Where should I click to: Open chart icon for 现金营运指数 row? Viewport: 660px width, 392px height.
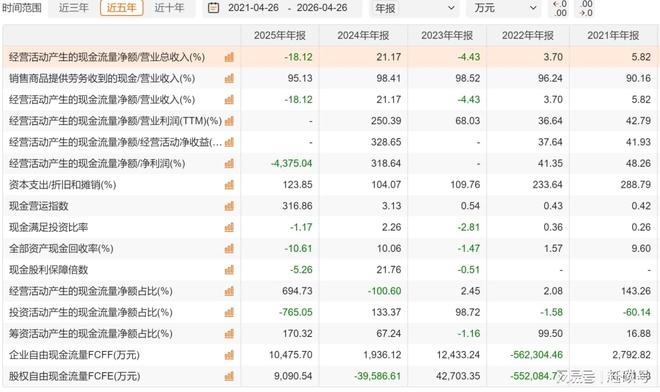[x=229, y=206]
